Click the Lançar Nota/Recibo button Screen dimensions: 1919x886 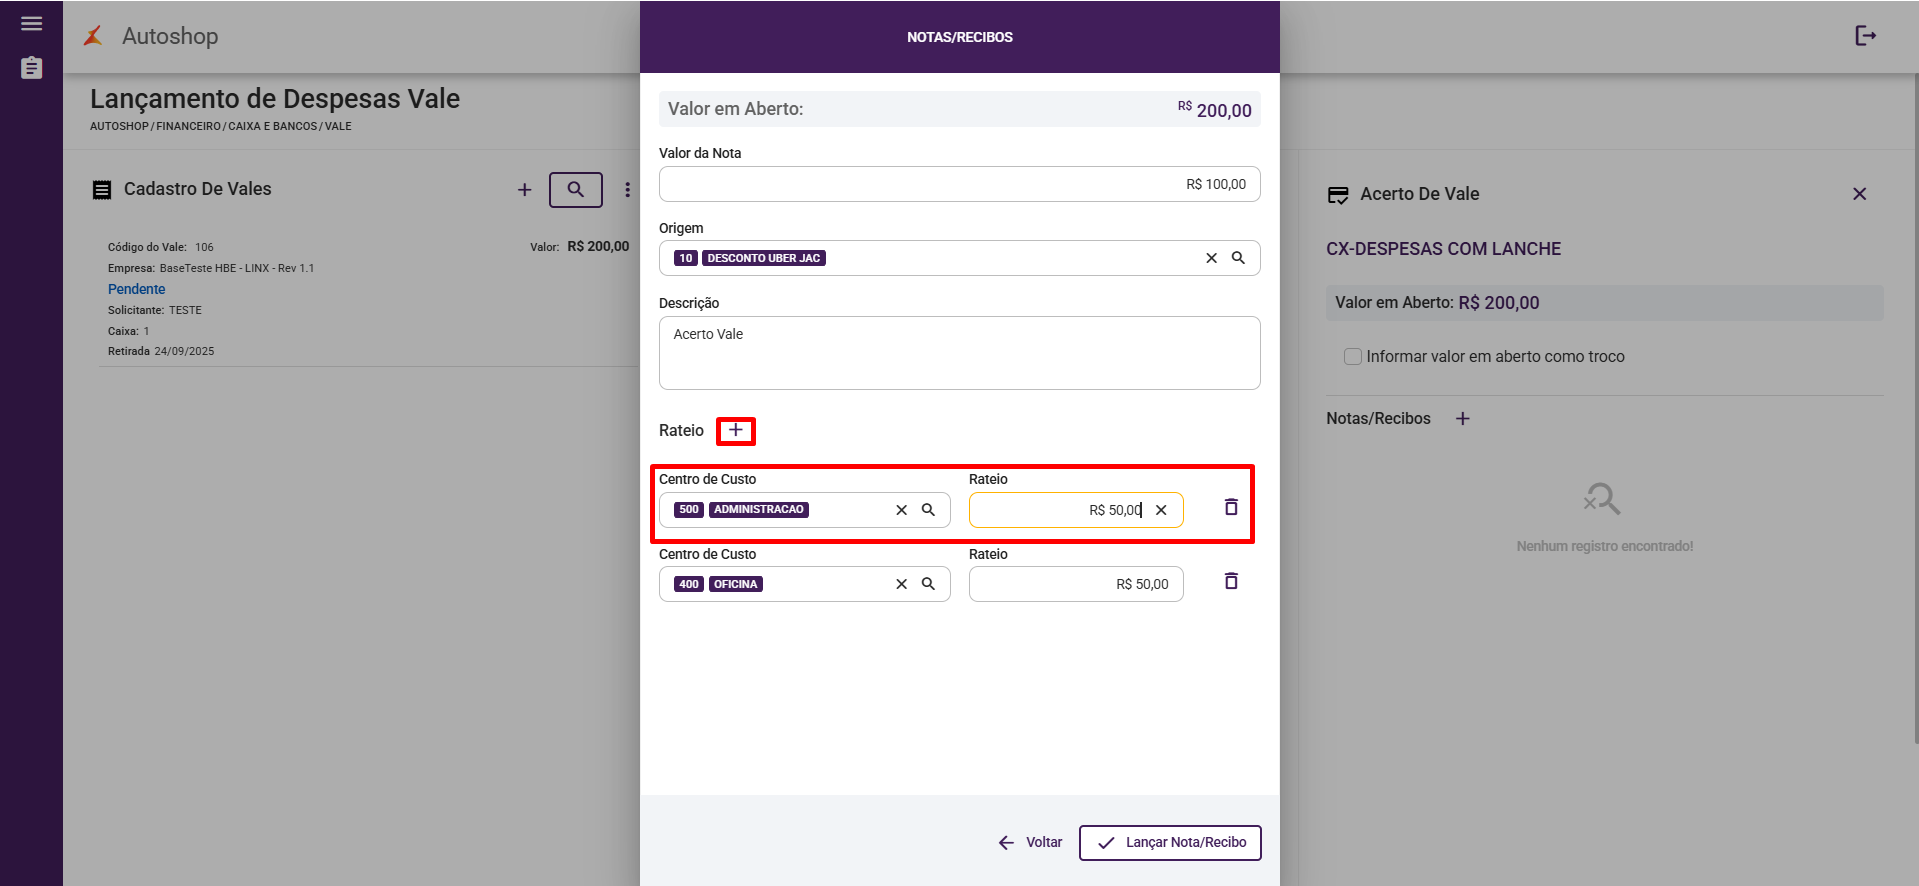[1170, 843]
